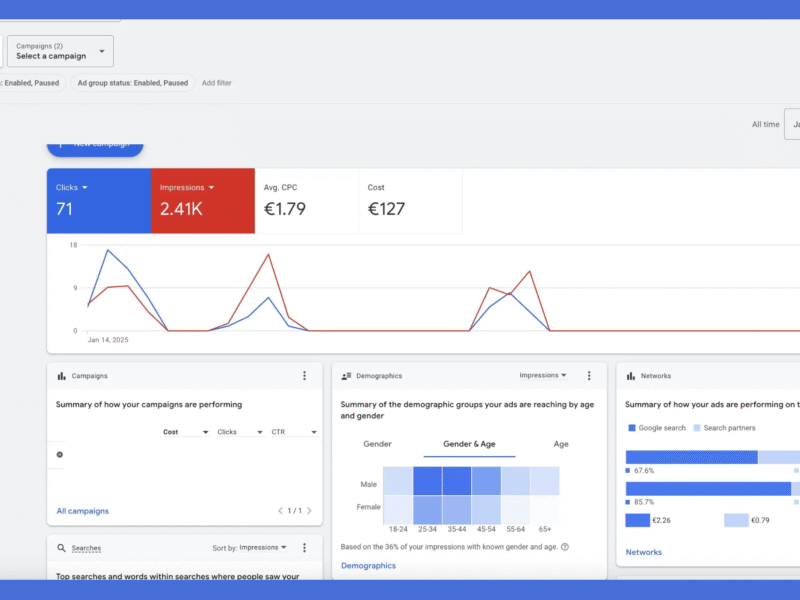Click the Campaigns bar chart icon
The height and width of the screenshot is (600, 800).
(x=62, y=376)
